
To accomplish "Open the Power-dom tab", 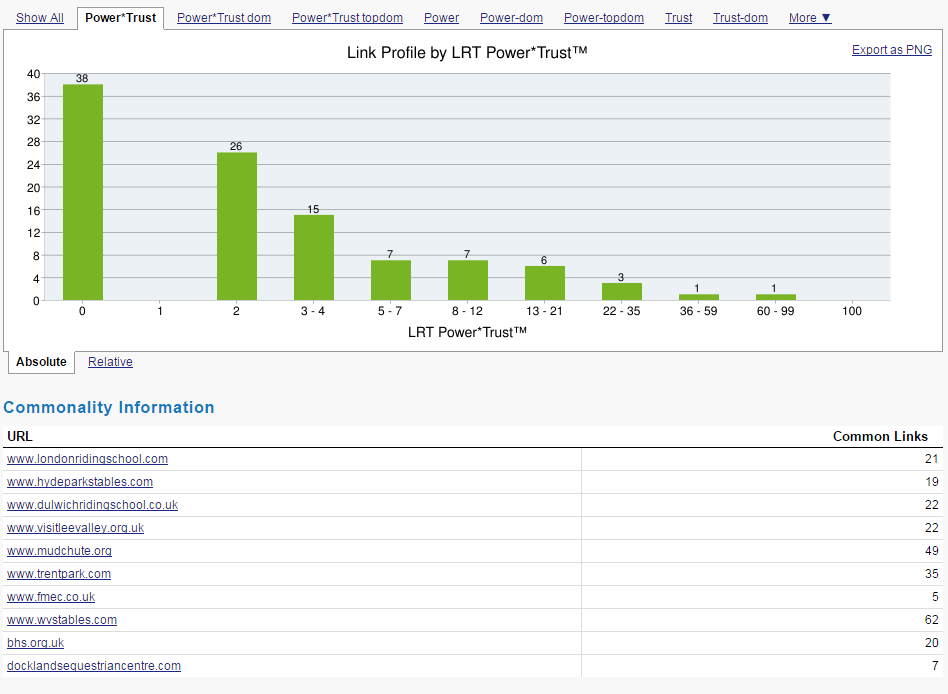I will click(x=511, y=18).
